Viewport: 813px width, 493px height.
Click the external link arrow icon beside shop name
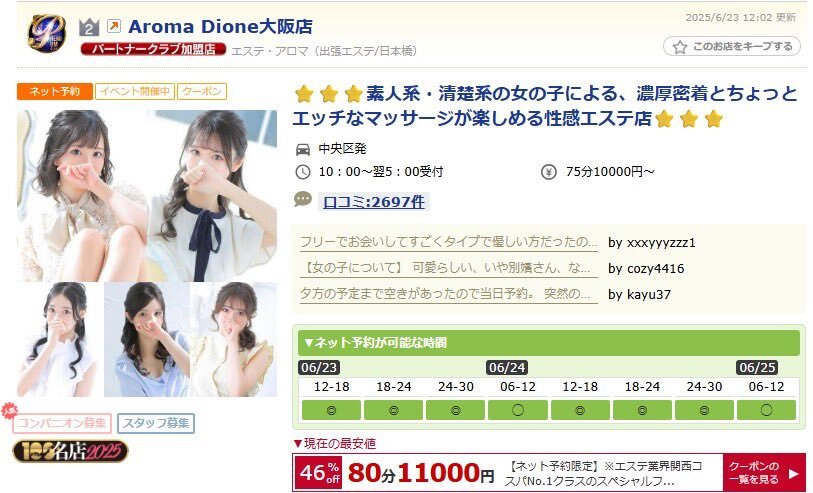click(114, 26)
